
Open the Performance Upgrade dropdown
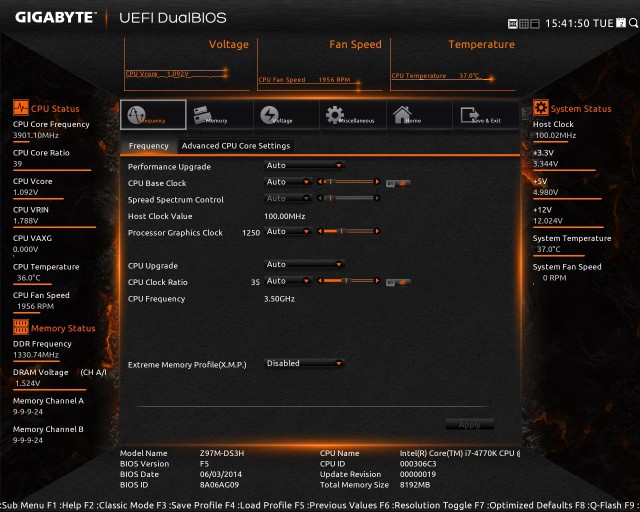(304, 165)
